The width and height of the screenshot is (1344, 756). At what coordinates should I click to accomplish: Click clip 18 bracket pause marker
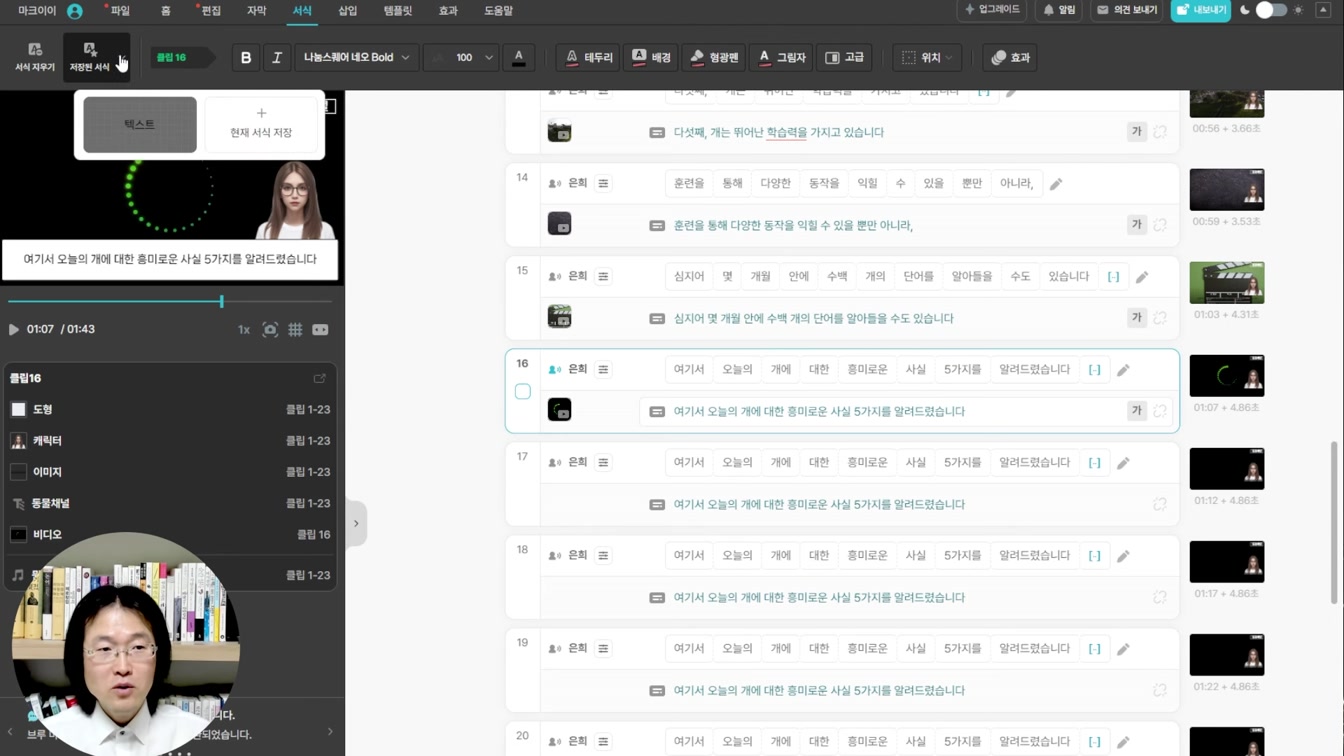click(1095, 556)
